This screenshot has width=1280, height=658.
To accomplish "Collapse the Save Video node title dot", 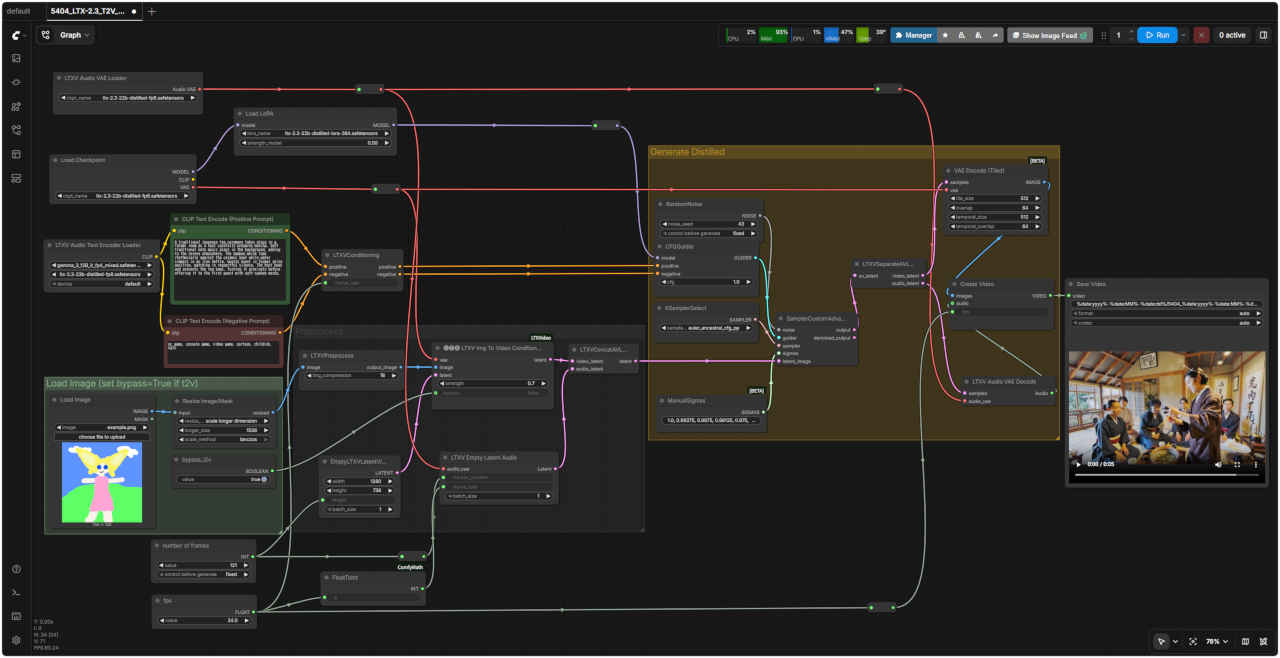I will coord(1071,284).
